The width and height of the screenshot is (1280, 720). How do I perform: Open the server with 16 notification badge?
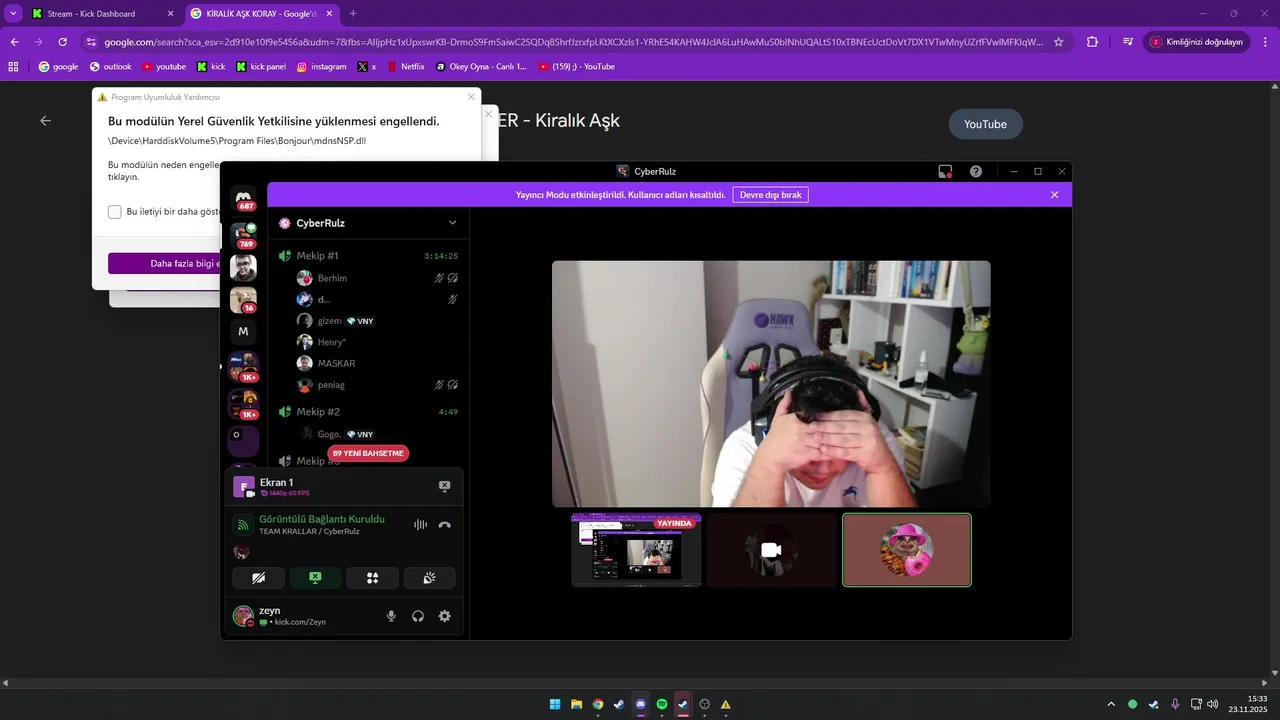point(244,300)
